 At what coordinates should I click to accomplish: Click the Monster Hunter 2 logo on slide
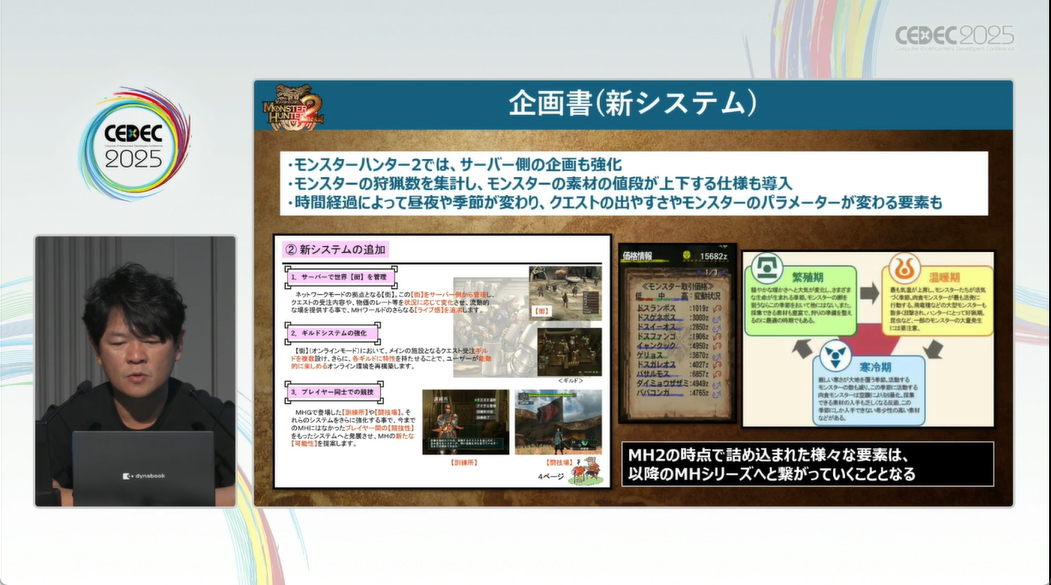point(293,106)
